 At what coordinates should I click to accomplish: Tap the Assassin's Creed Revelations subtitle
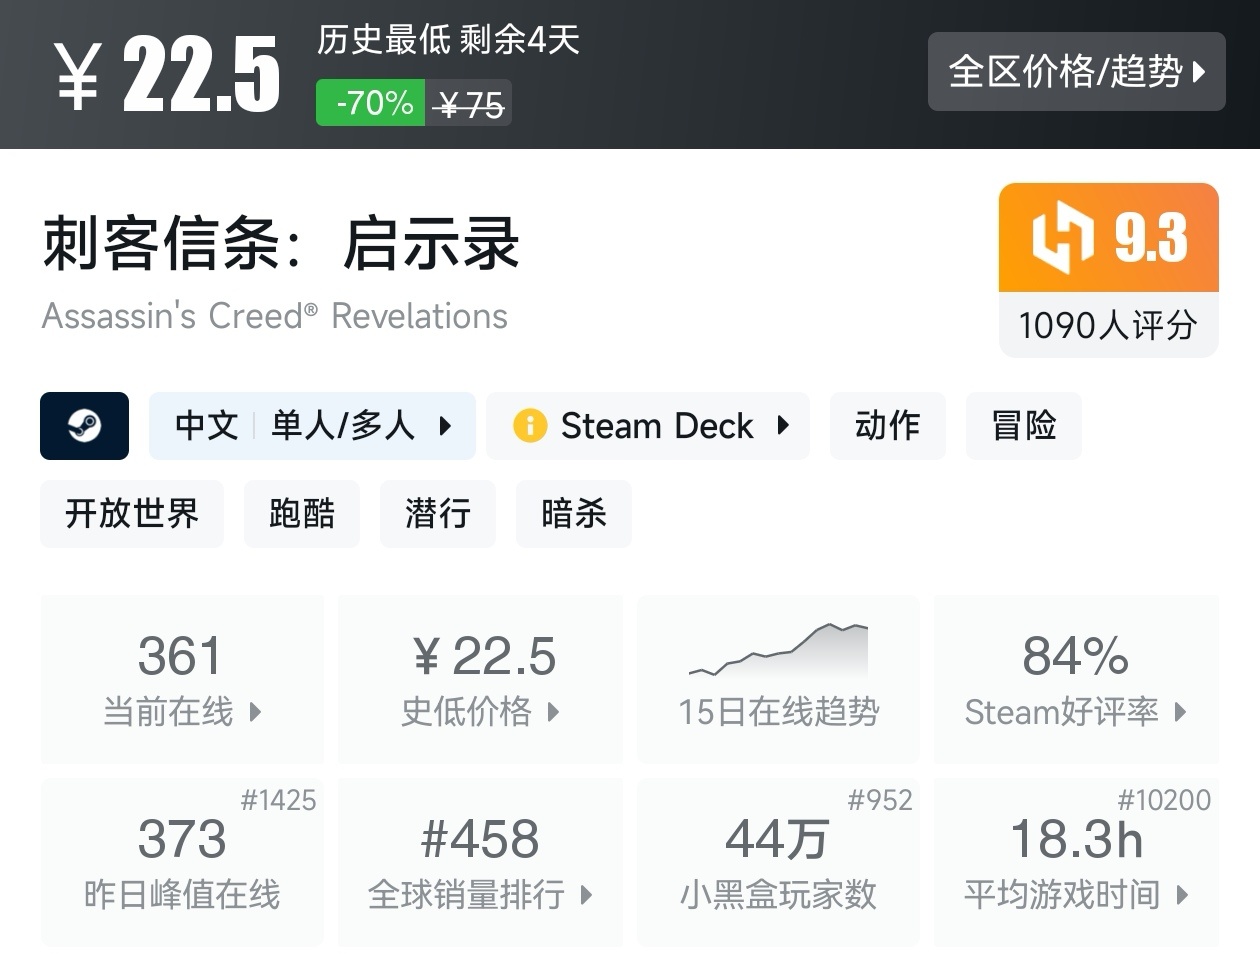tap(275, 316)
